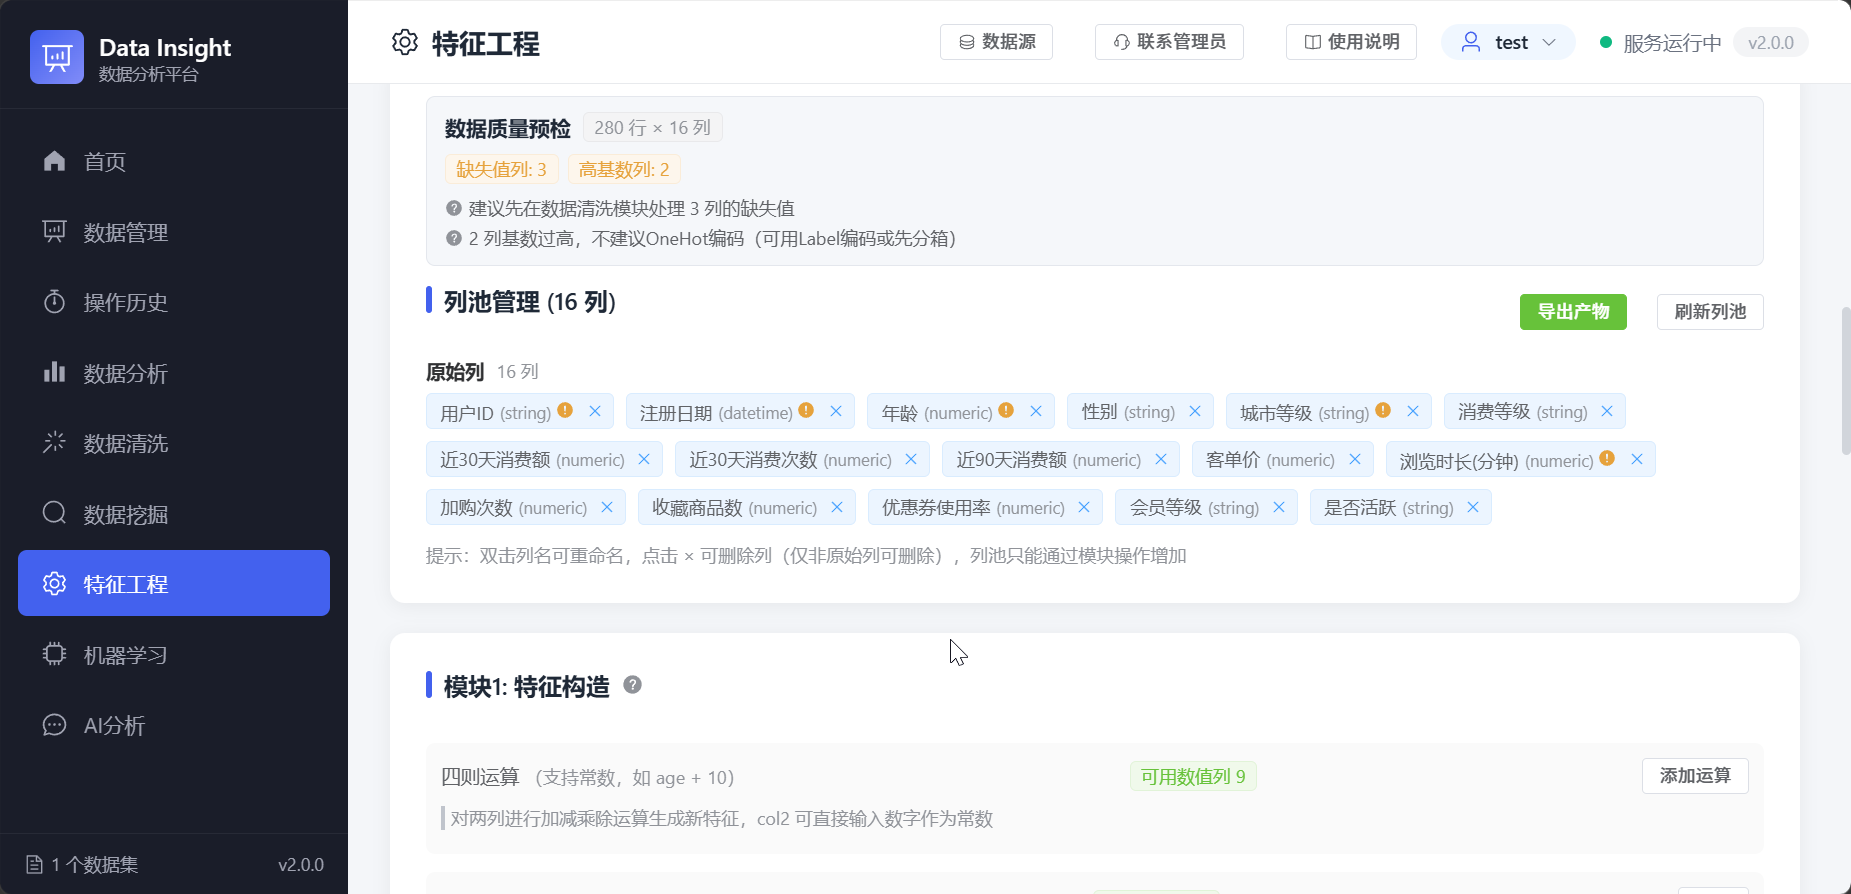Click 服务运行中 status indicator
1851x894 pixels.
point(1661,43)
